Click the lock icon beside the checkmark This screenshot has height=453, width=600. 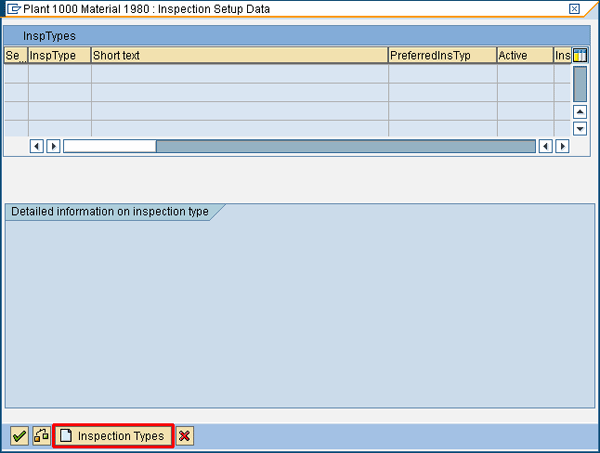(x=41, y=436)
